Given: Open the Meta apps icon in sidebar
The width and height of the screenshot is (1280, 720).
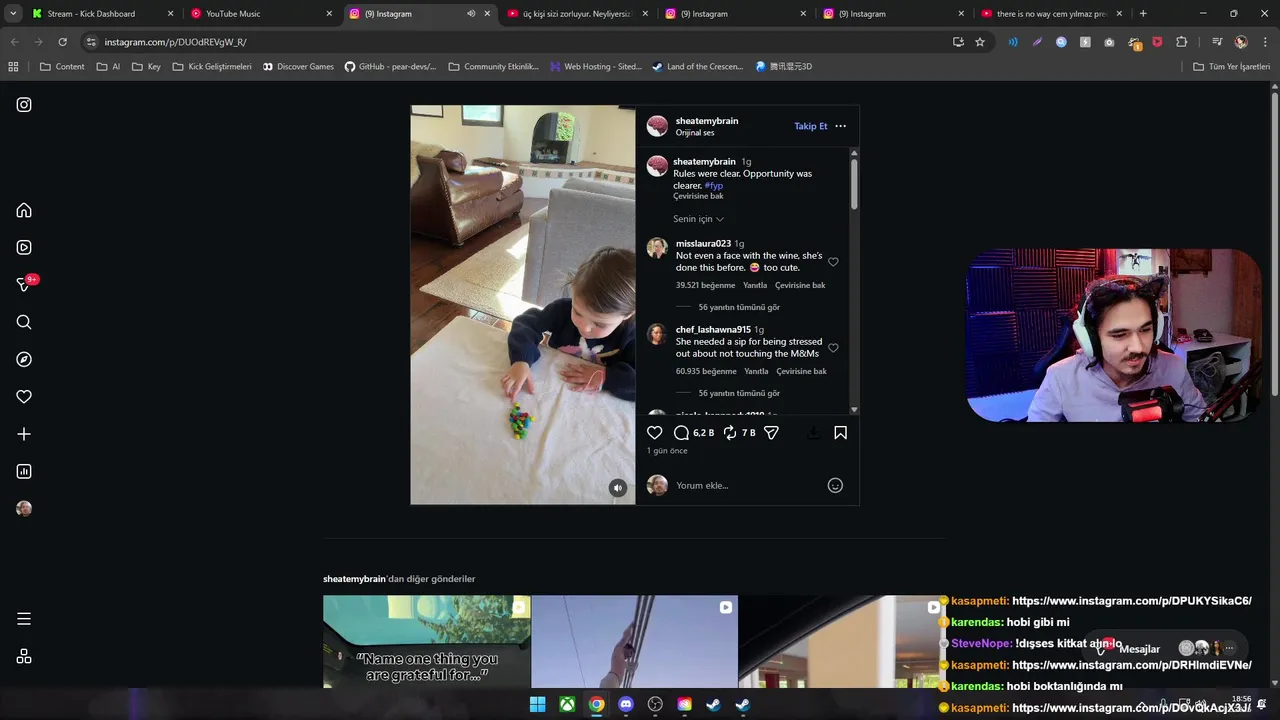Looking at the screenshot, I should (x=24, y=656).
